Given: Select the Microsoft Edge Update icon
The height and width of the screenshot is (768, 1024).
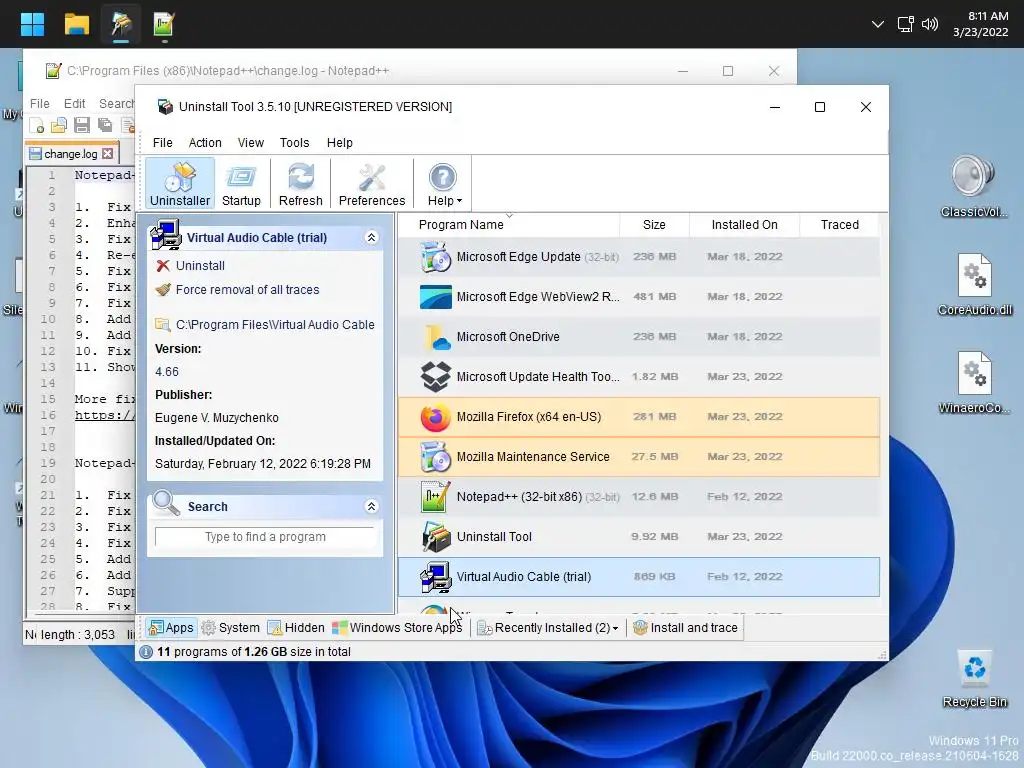Looking at the screenshot, I should click(436, 257).
